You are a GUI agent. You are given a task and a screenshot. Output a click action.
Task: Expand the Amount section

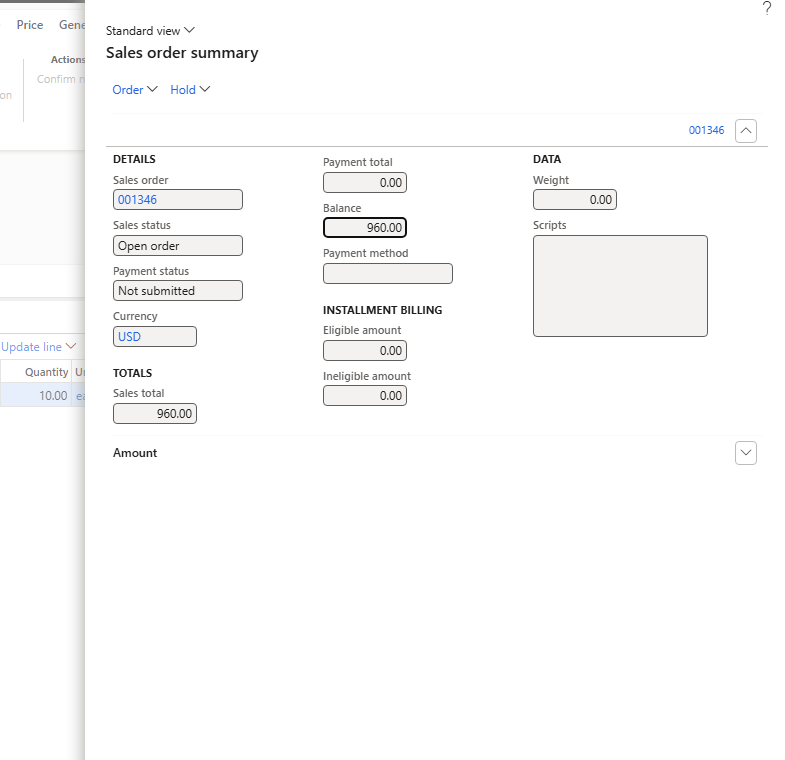pyautogui.click(x=745, y=453)
